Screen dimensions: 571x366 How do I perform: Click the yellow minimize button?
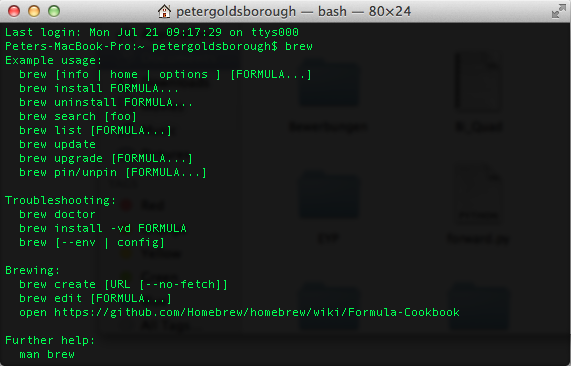pyautogui.click(x=34, y=11)
